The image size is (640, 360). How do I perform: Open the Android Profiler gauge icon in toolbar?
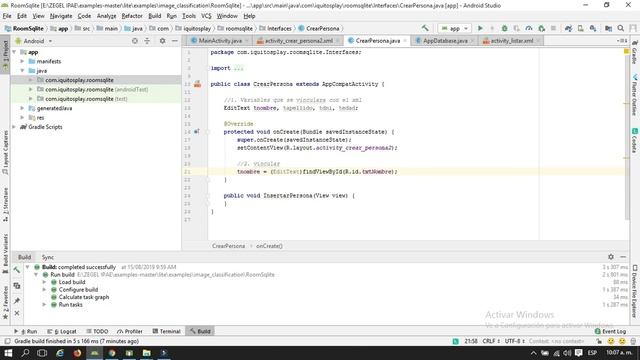point(529,28)
